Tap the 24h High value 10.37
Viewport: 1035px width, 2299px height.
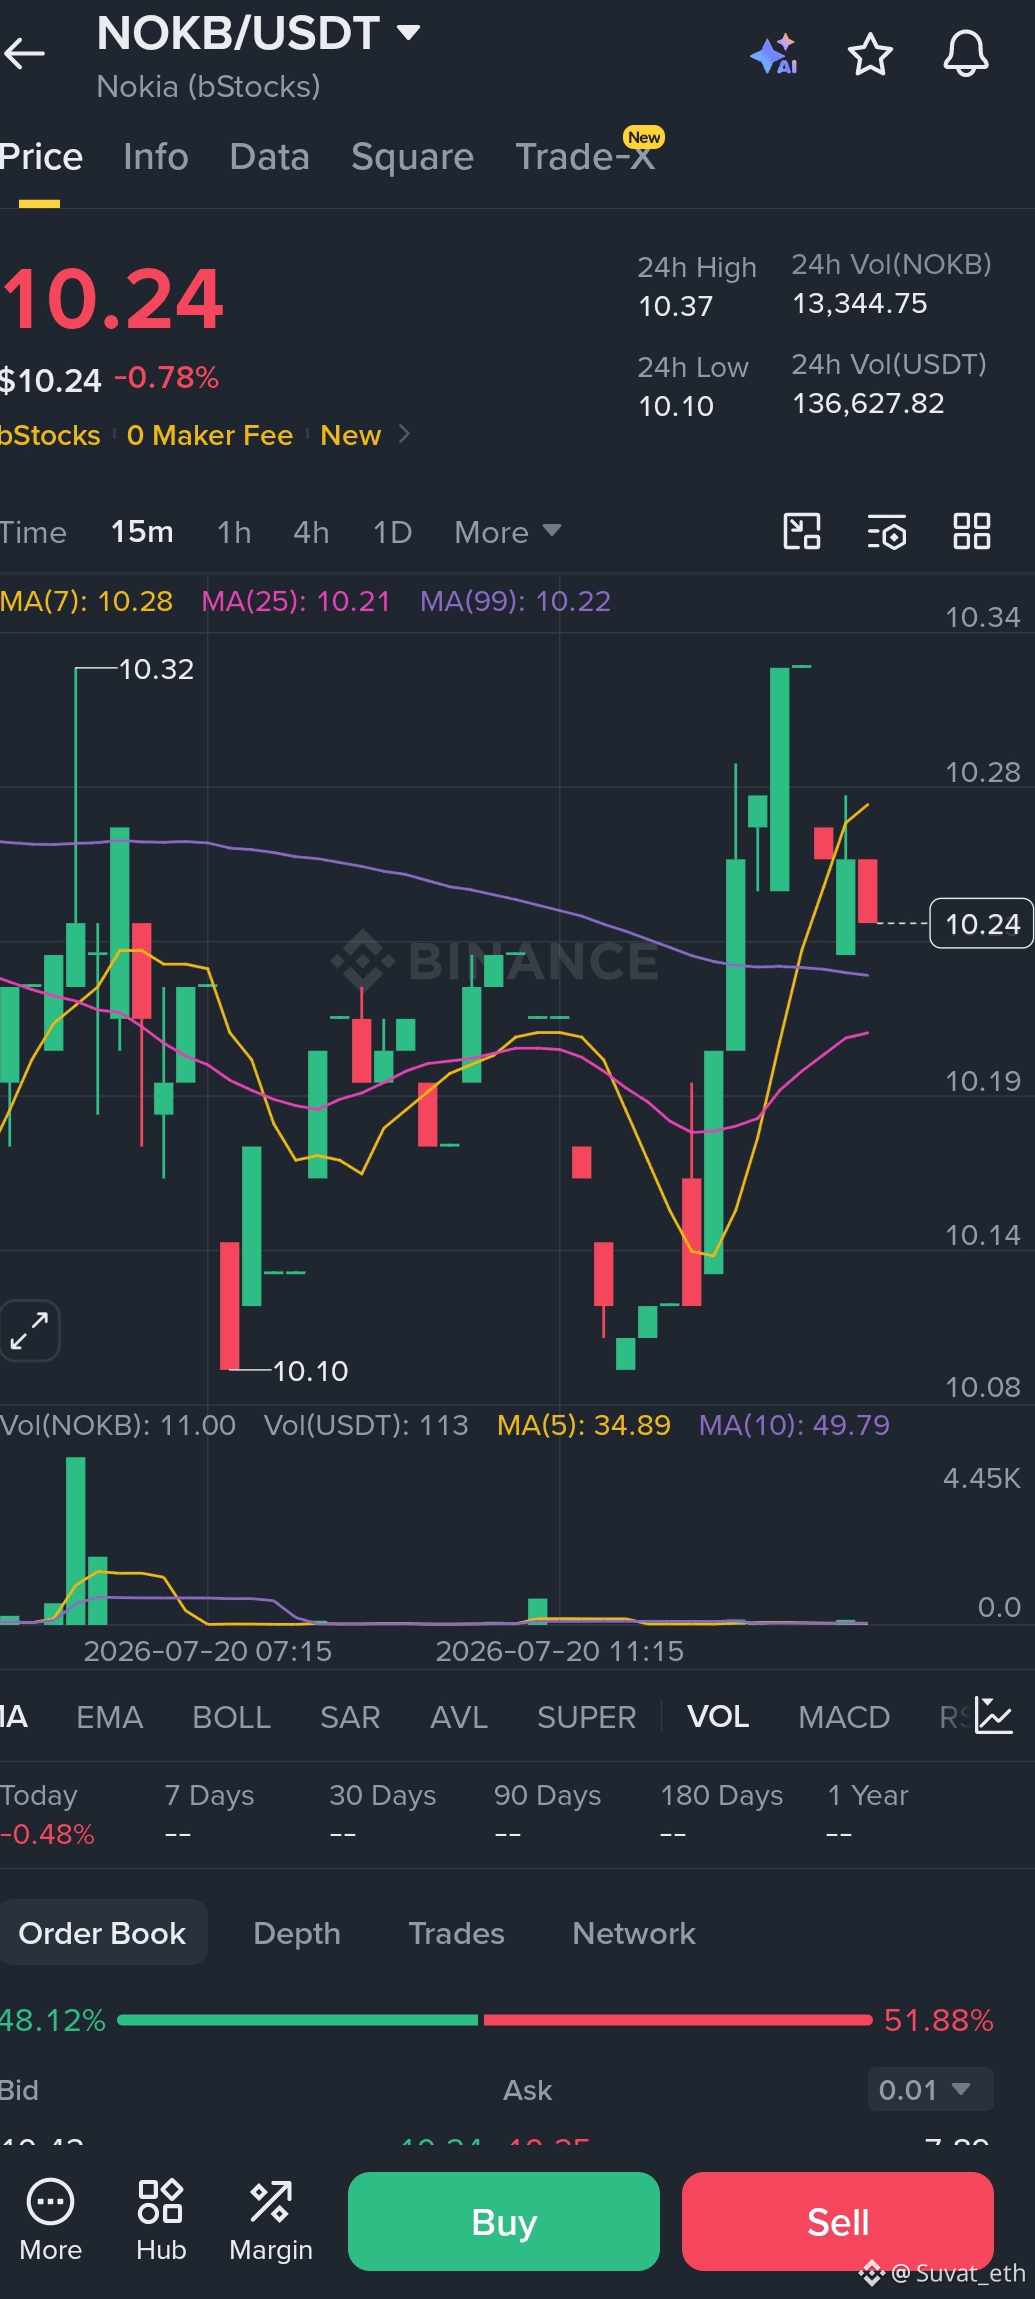(676, 306)
